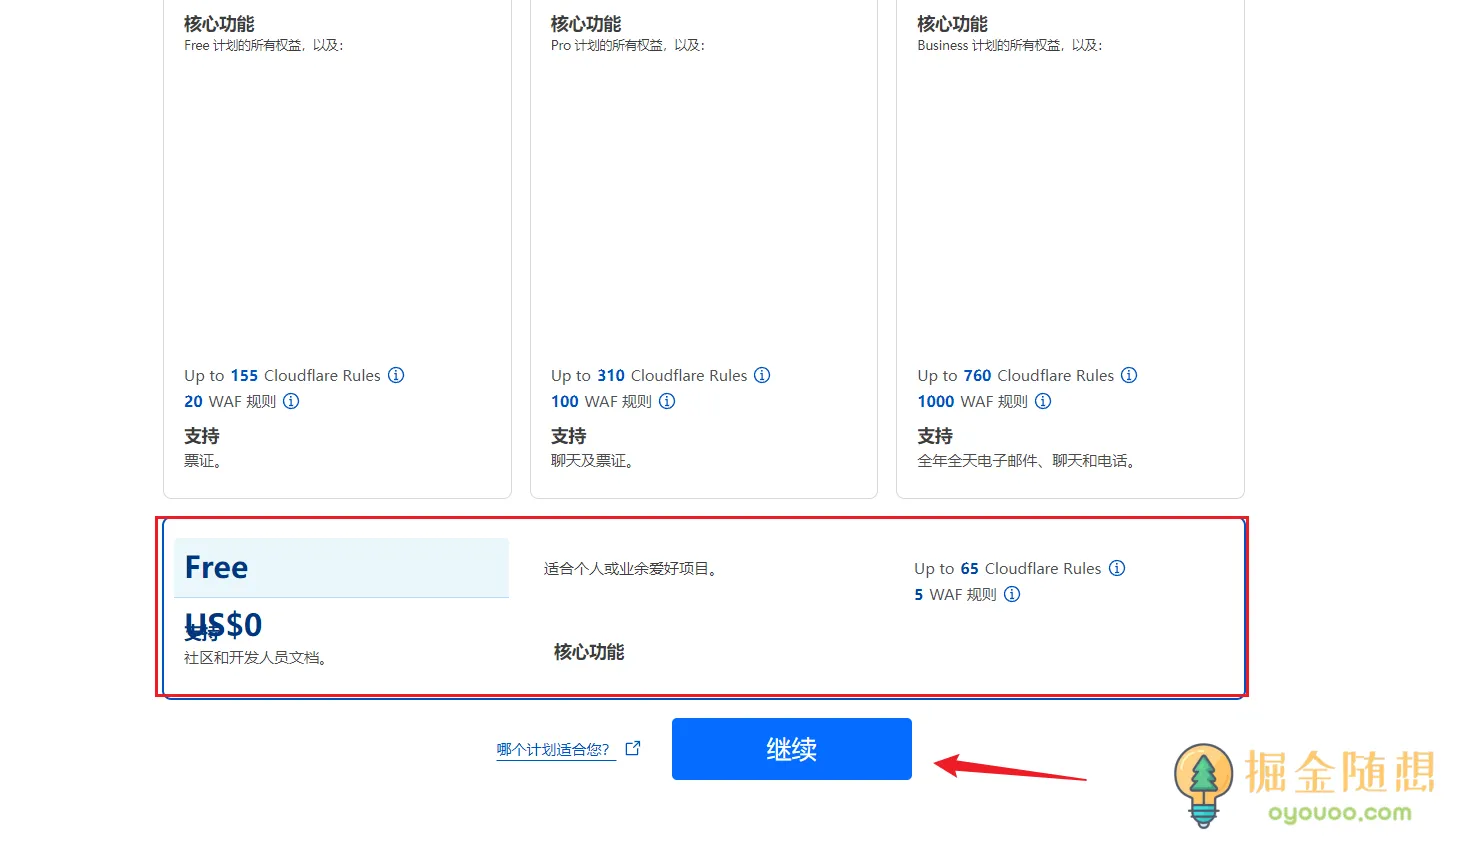Screen dimensions: 1464x844
Task: Click info icon next to 310 Cloudflare Rules
Action: [762, 375]
